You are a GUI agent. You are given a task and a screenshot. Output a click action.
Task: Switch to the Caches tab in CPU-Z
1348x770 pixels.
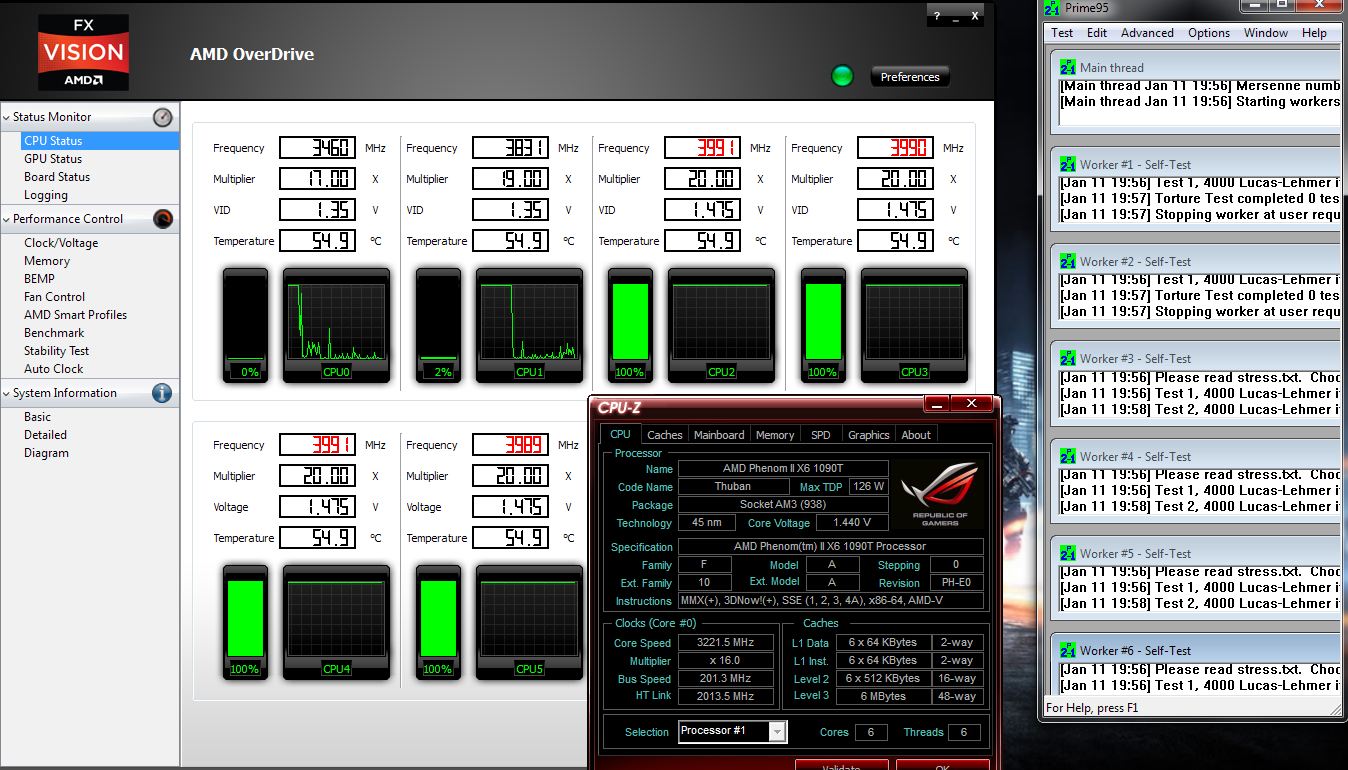tap(665, 435)
